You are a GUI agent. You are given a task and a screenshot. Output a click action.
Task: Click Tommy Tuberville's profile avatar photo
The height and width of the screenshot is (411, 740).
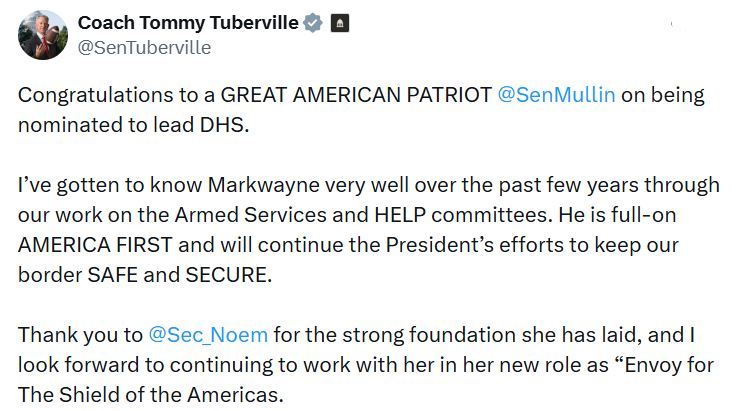pos(41,35)
